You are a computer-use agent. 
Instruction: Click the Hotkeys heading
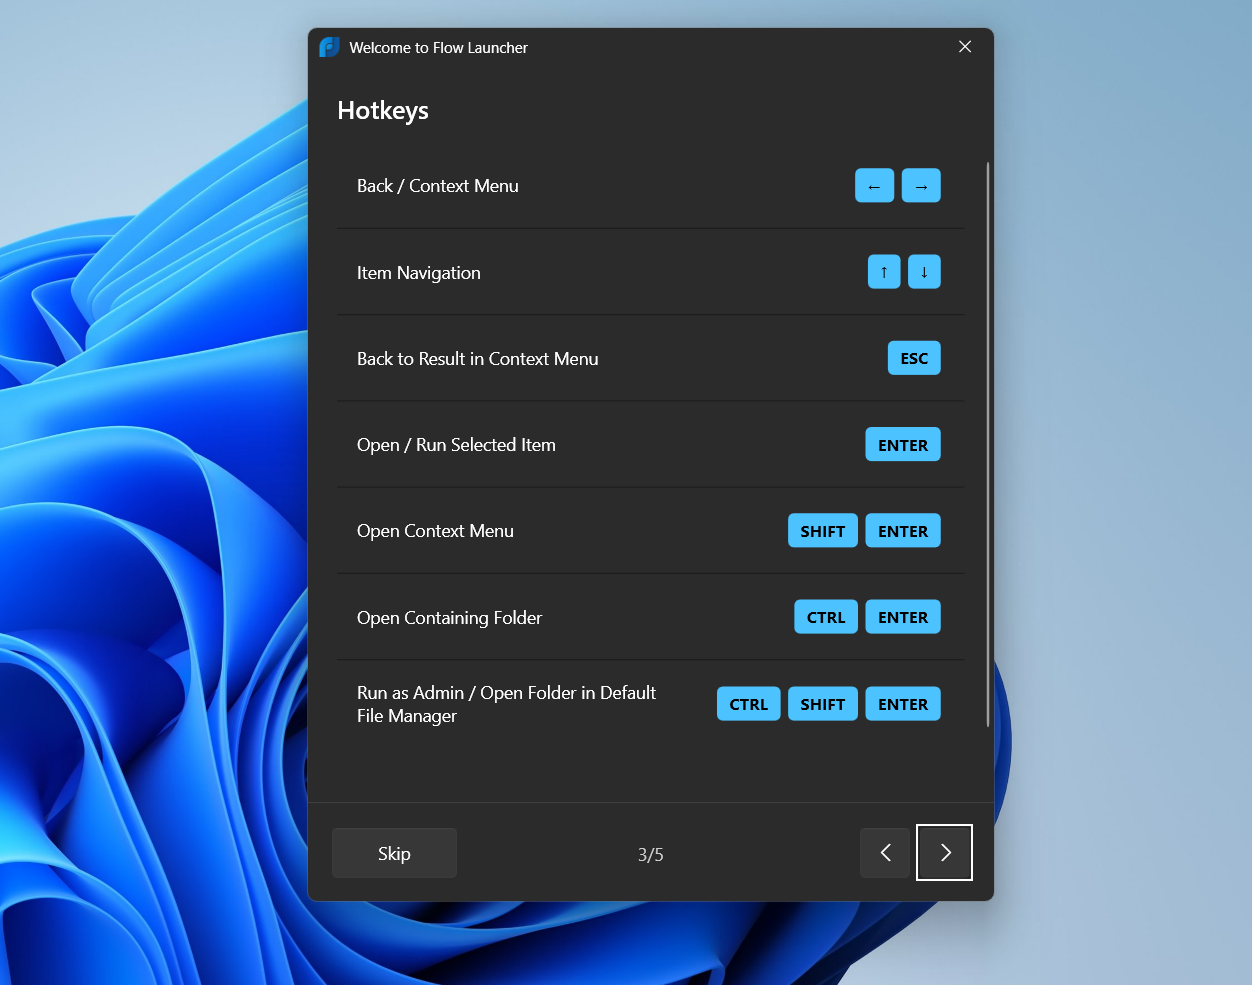[x=383, y=111]
